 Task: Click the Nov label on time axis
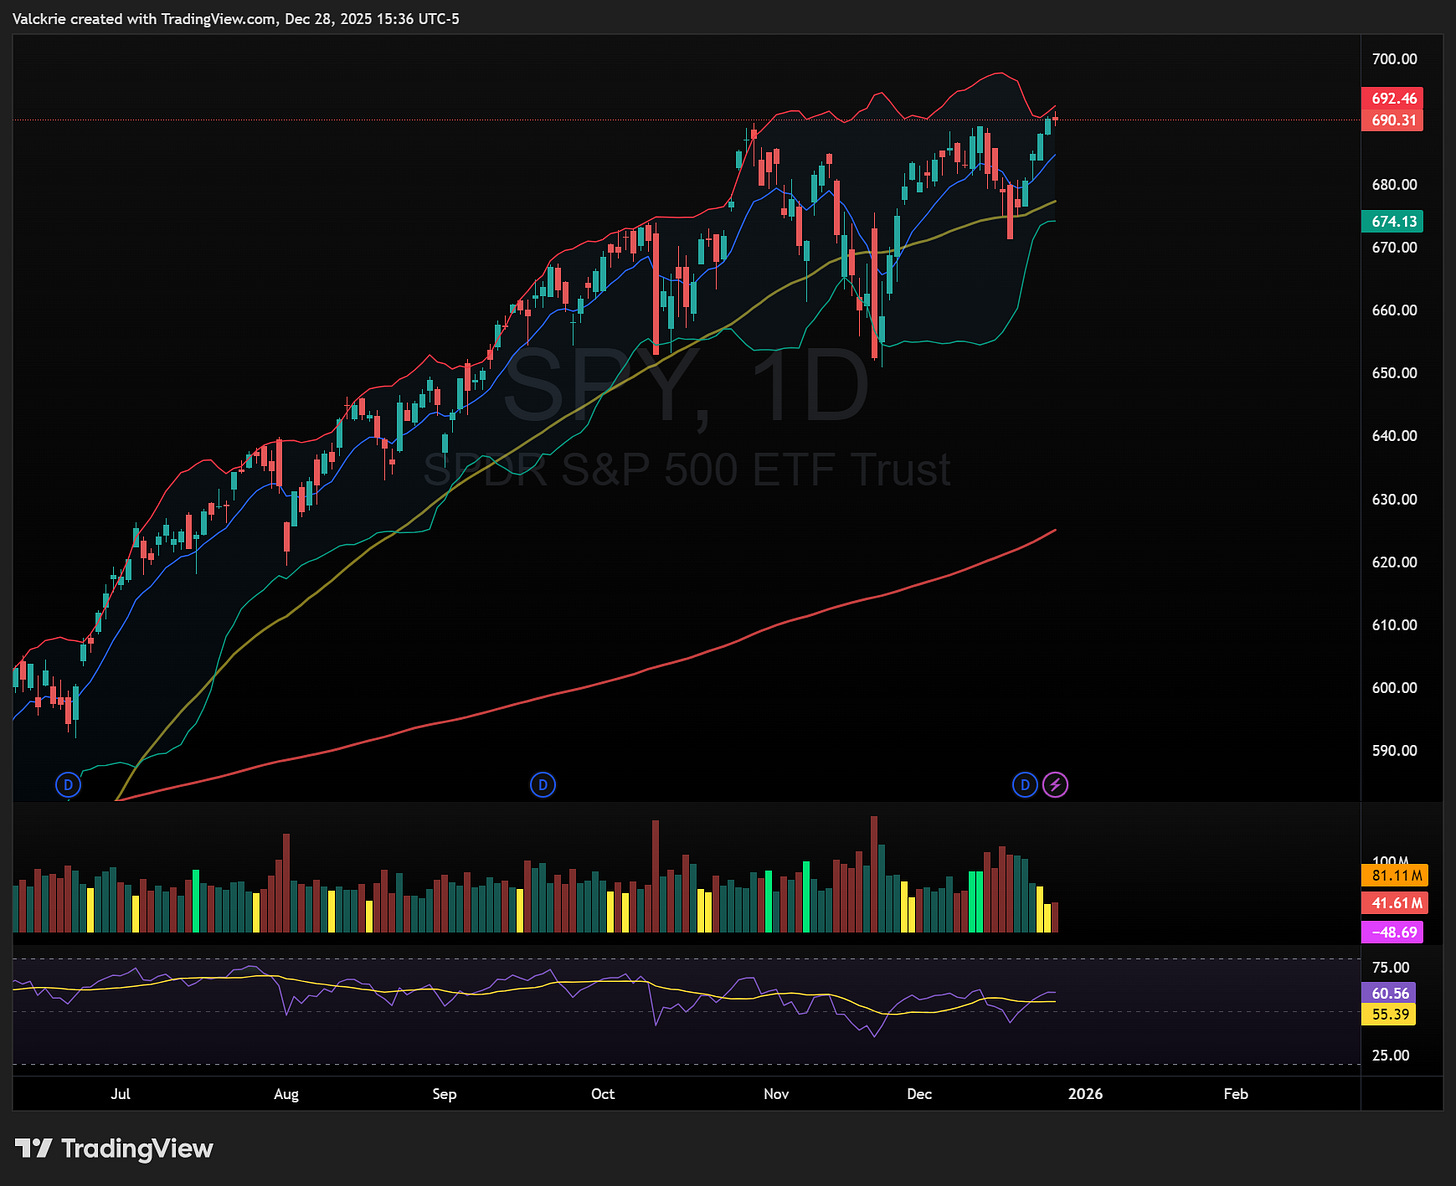click(776, 1094)
